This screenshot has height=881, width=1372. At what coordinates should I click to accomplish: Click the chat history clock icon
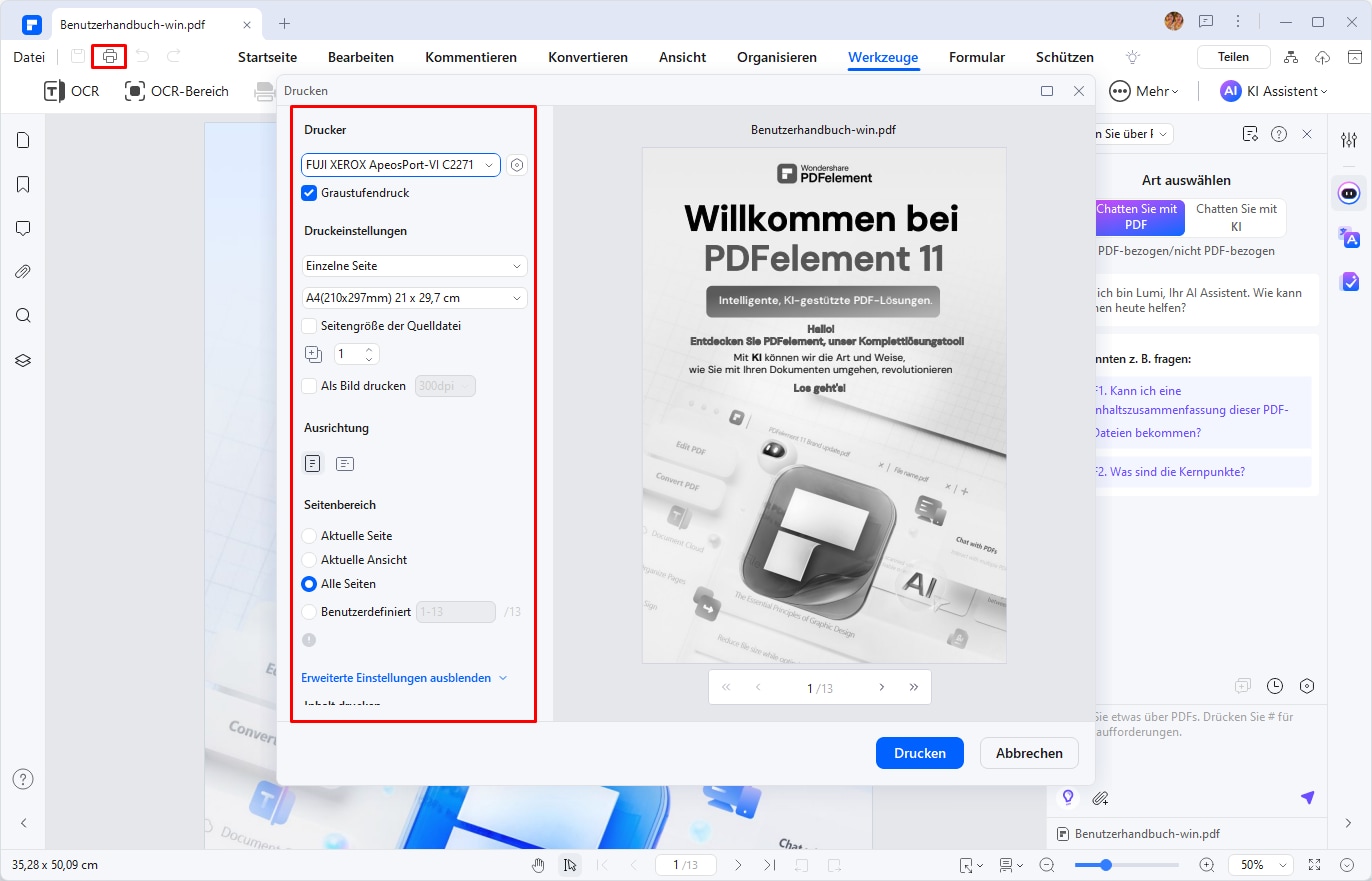click(x=1275, y=686)
